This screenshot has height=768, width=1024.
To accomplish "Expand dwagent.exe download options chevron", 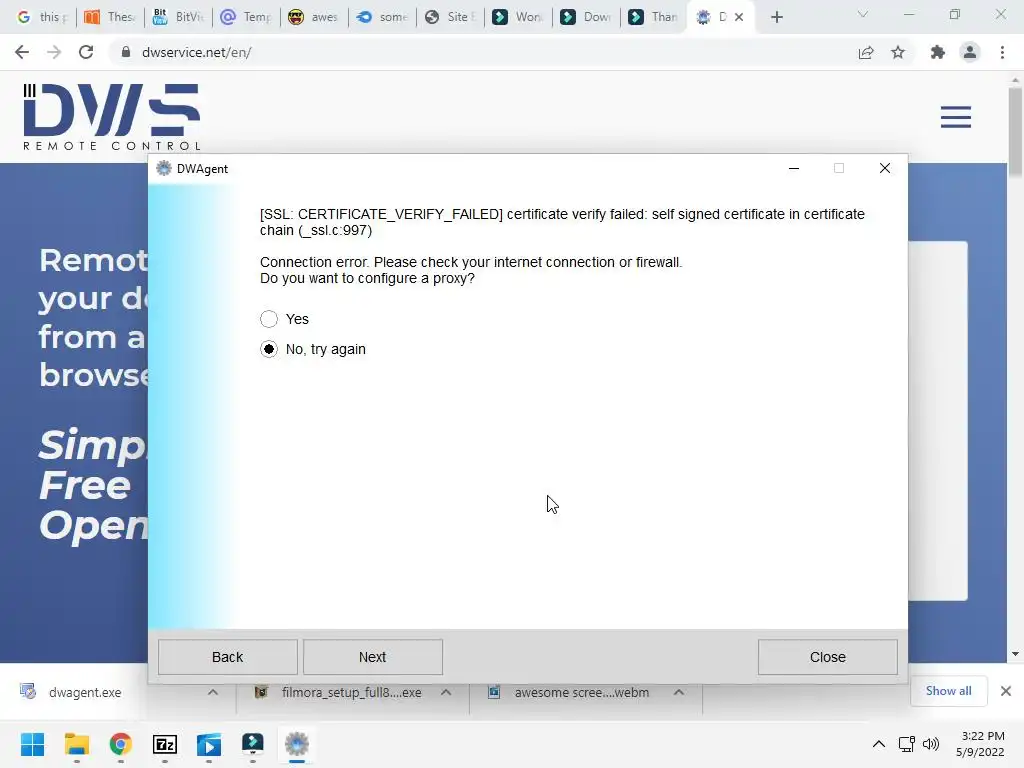I will 213,692.
